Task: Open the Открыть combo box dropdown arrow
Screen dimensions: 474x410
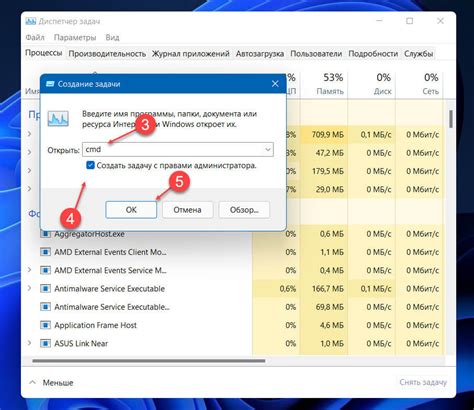Action: [x=268, y=150]
